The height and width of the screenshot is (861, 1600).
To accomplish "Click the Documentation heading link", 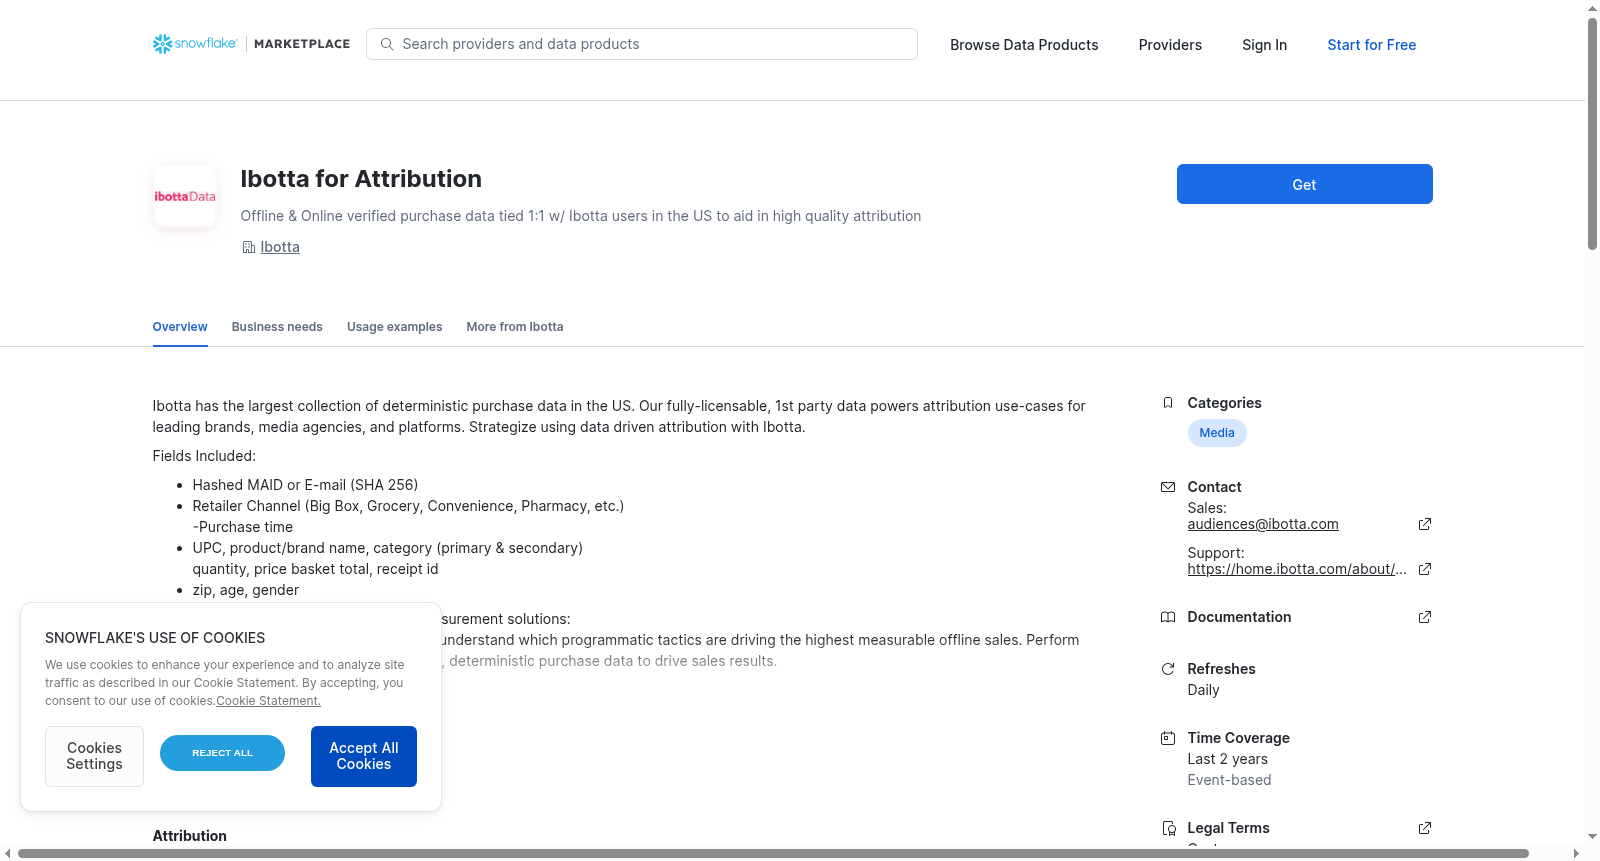I will [x=1239, y=617].
